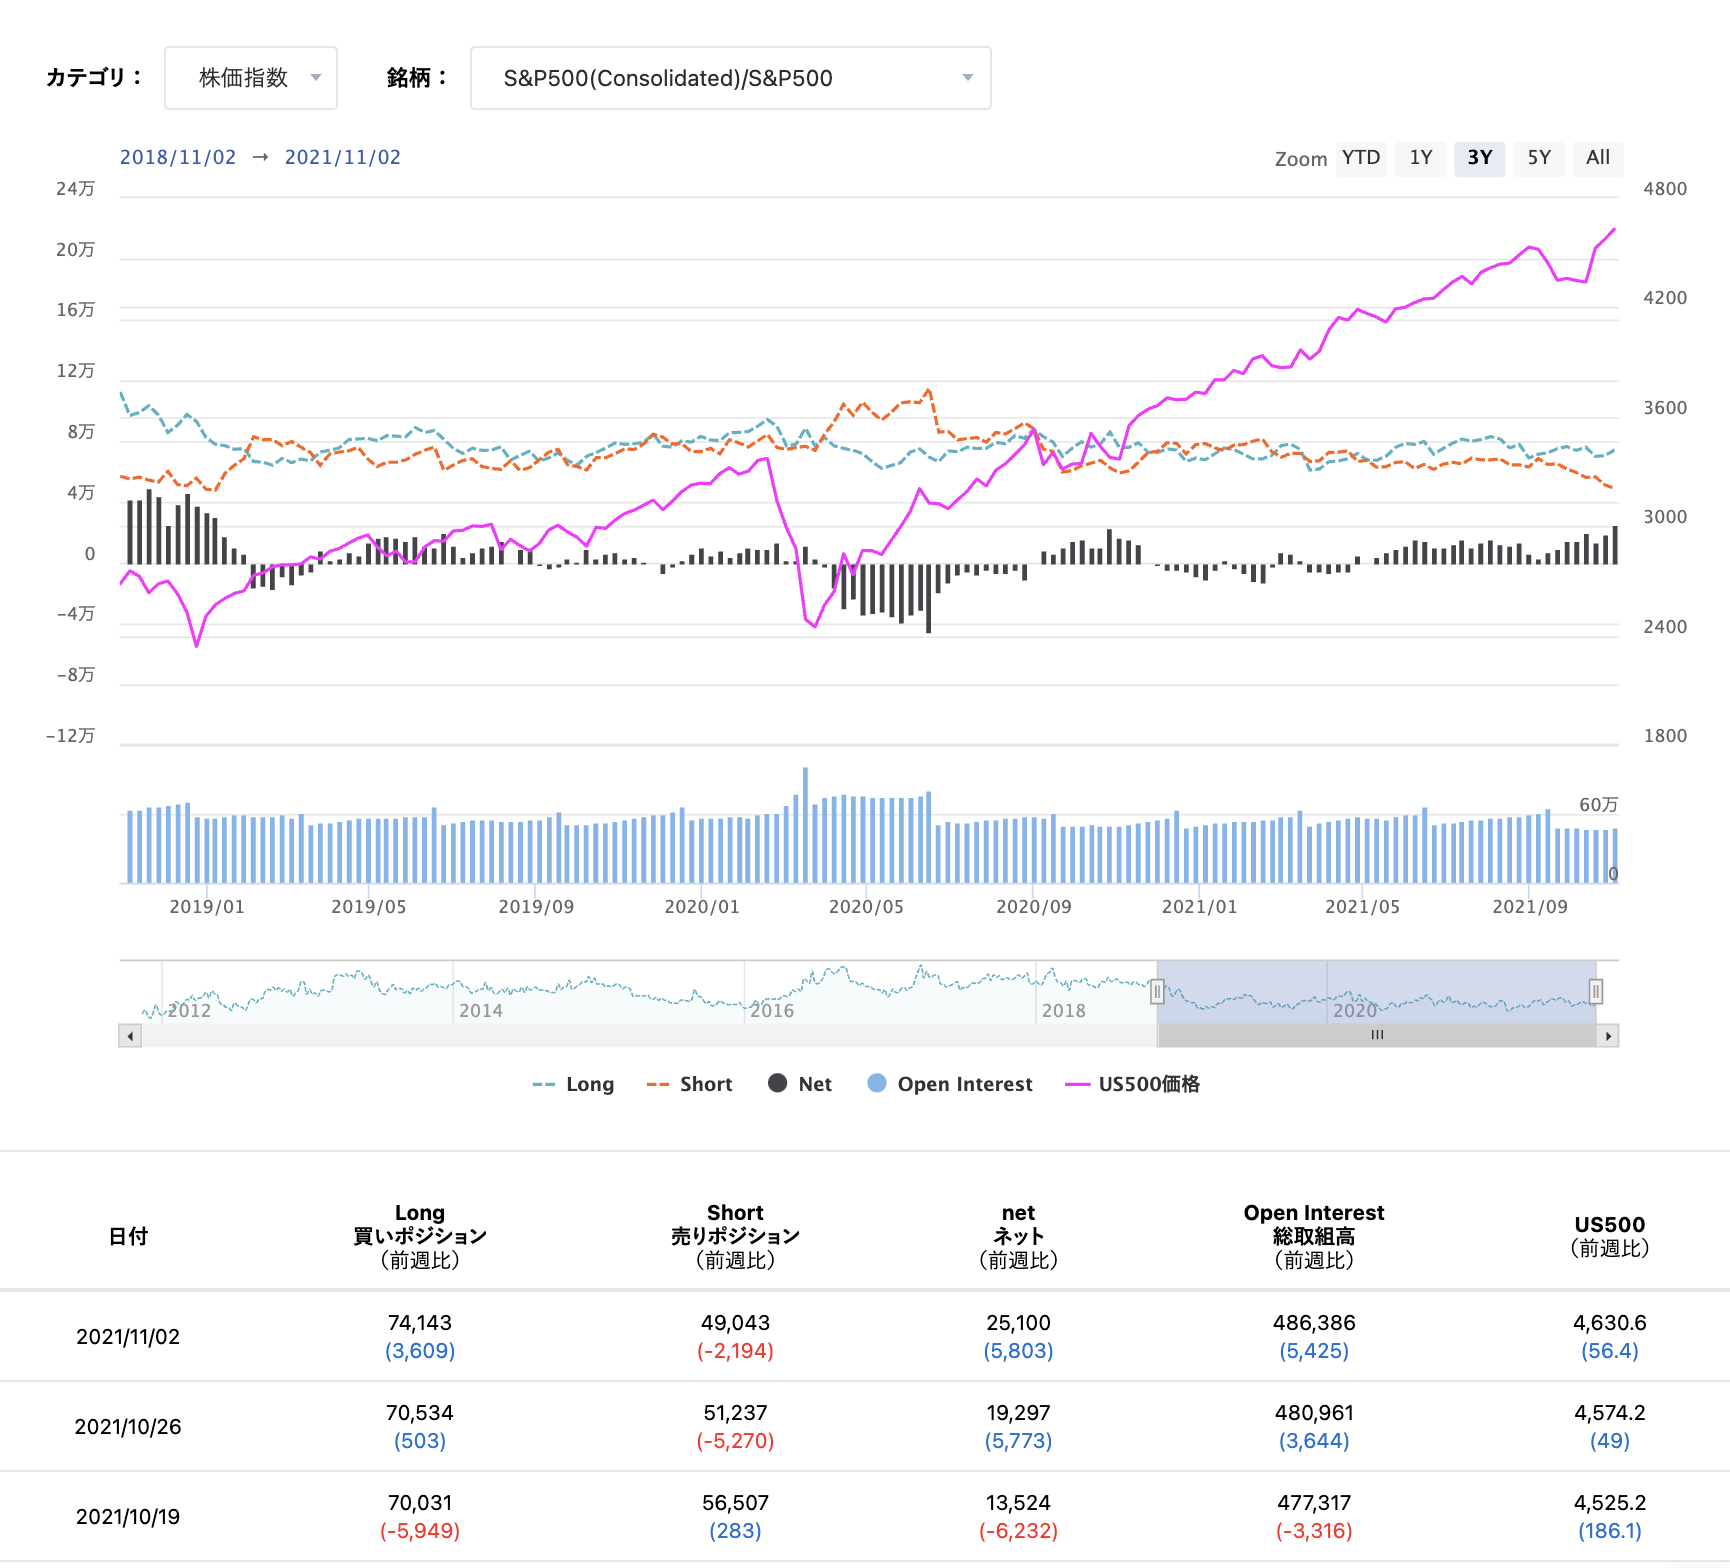Click the US500 column header
This screenshot has width=1730, height=1568.
[x=1610, y=1236]
